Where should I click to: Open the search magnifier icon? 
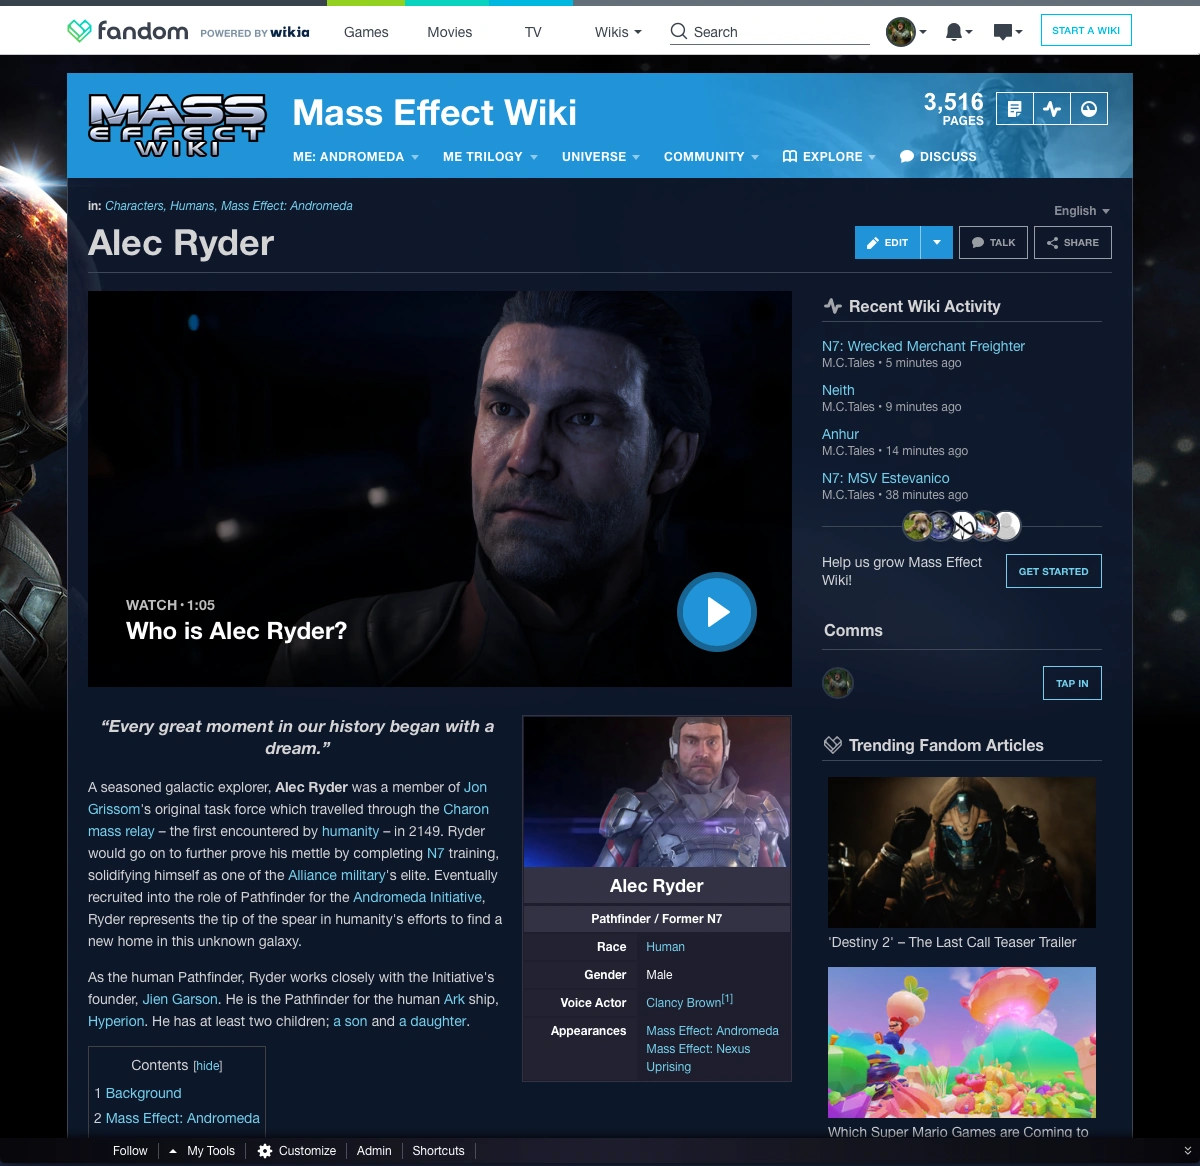tap(678, 32)
